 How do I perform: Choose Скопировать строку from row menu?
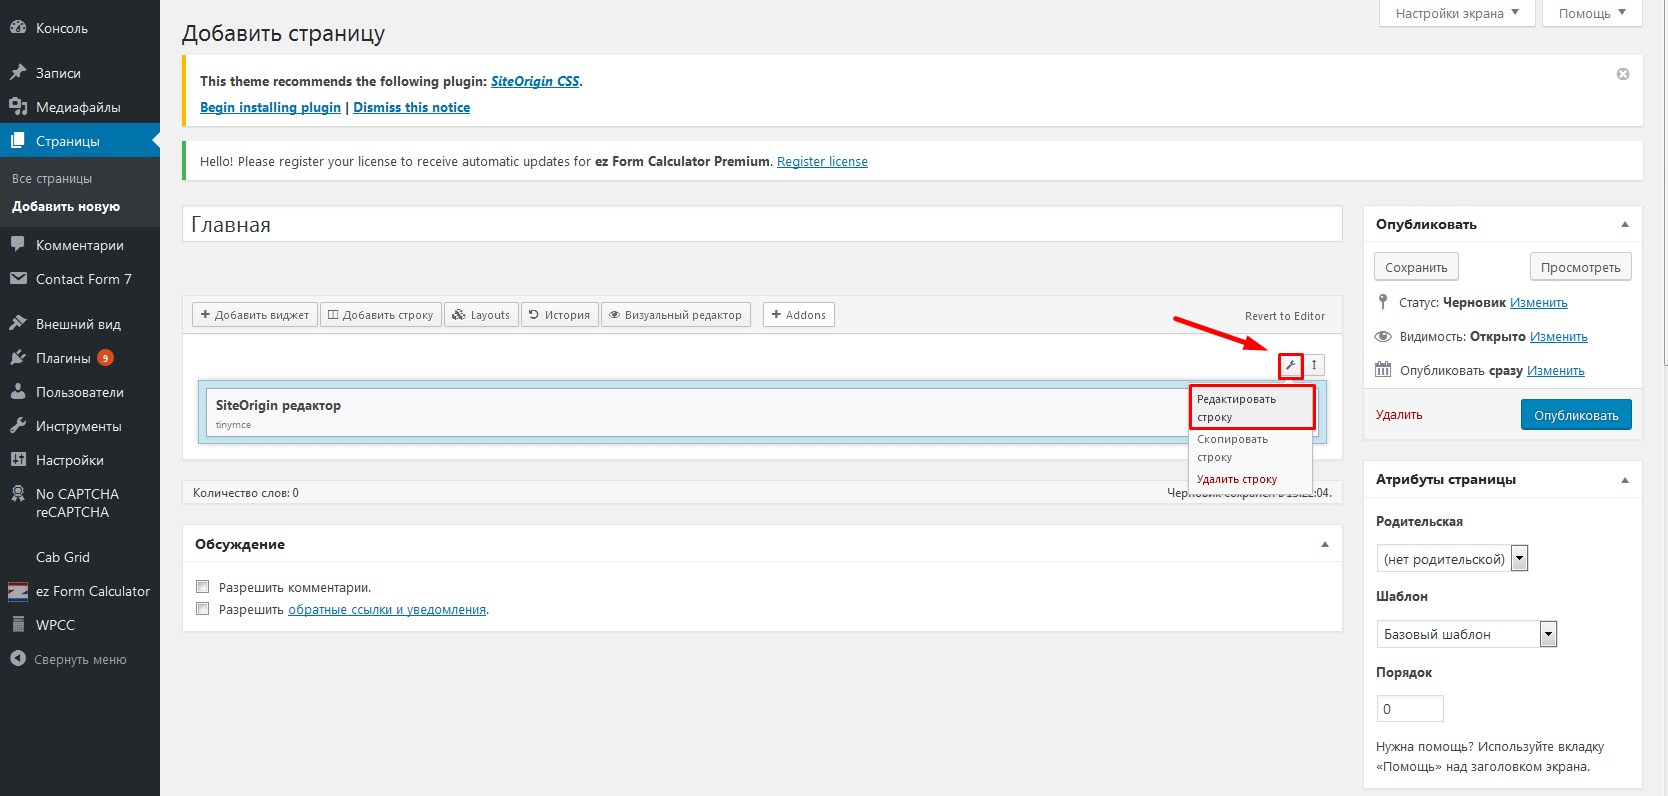point(1251,448)
